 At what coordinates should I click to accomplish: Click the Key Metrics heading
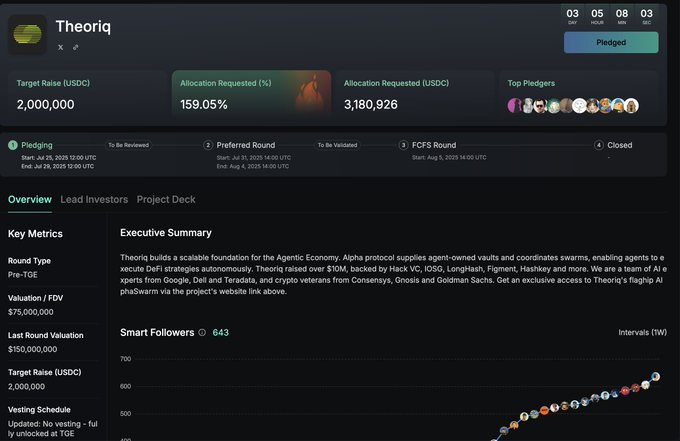[x=35, y=234]
